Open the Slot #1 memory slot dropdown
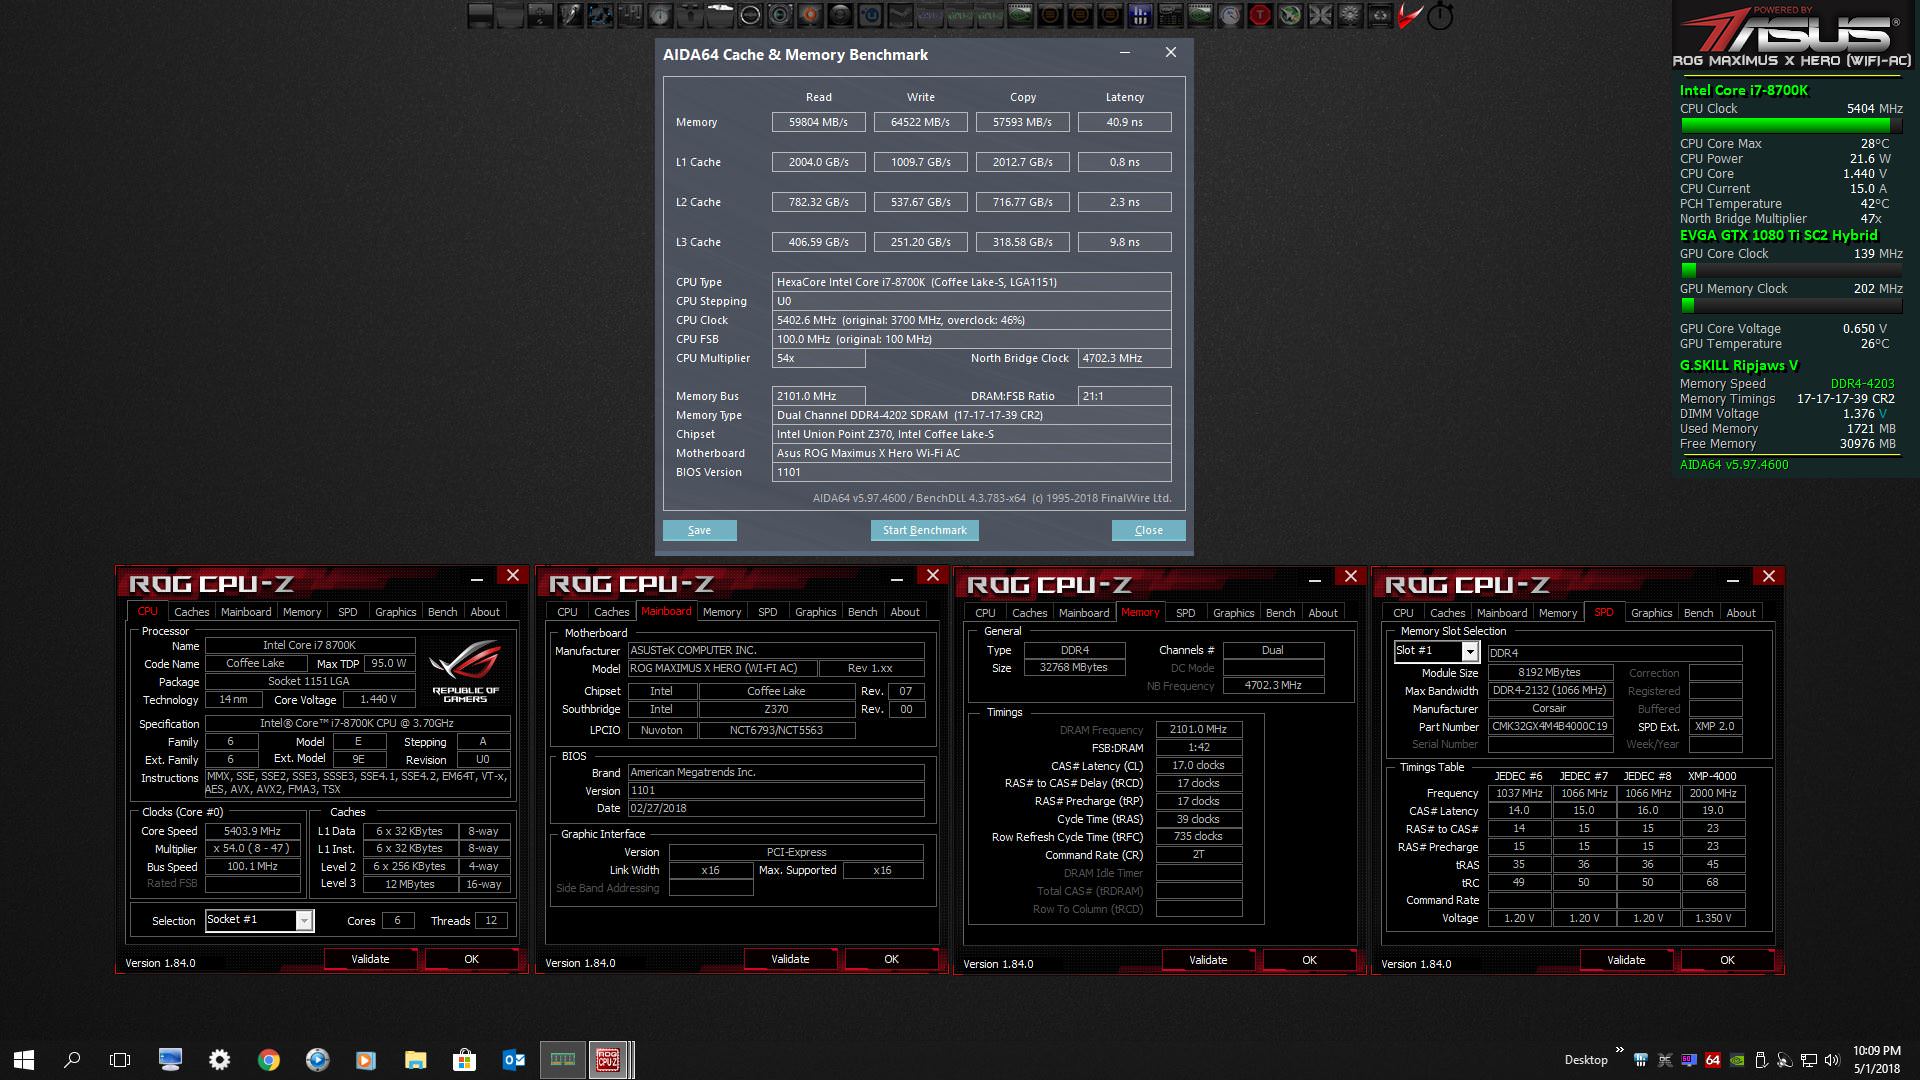The height and width of the screenshot is (1080, 1920). click(x=1469, y=652)
